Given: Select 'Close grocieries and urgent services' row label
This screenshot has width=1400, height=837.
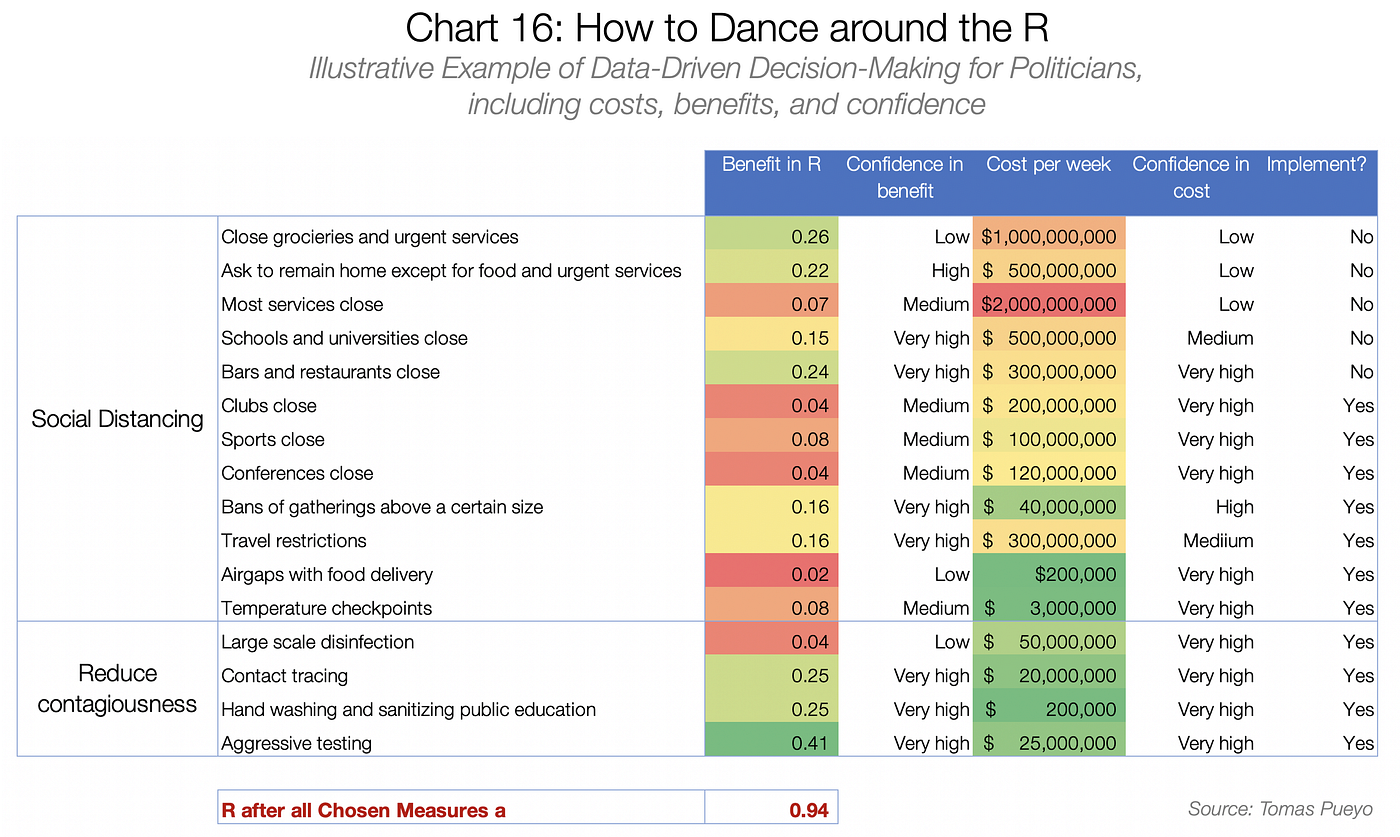Looking at the screenshot, I should [x=370, y=237].
